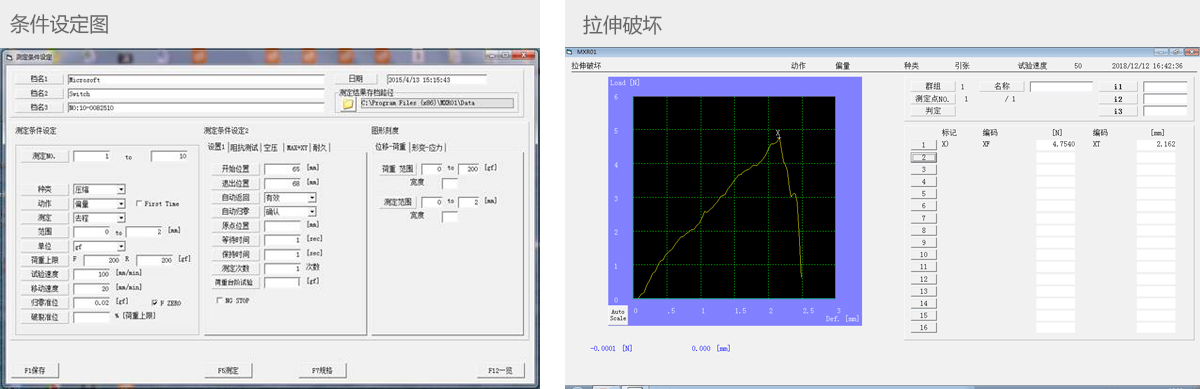Toggle the F ZERO checkbox
The image size is (1200, 389).
coord(152,302)
